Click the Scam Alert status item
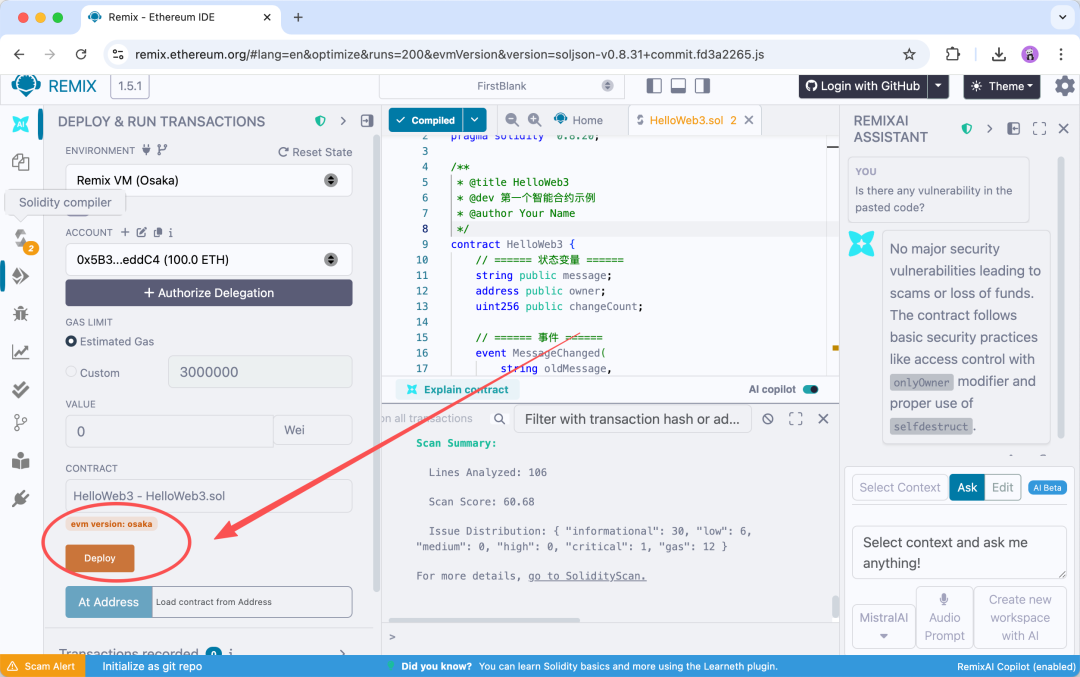Image resolution: width=1080 pixels, height=677 pixels. 42,666
